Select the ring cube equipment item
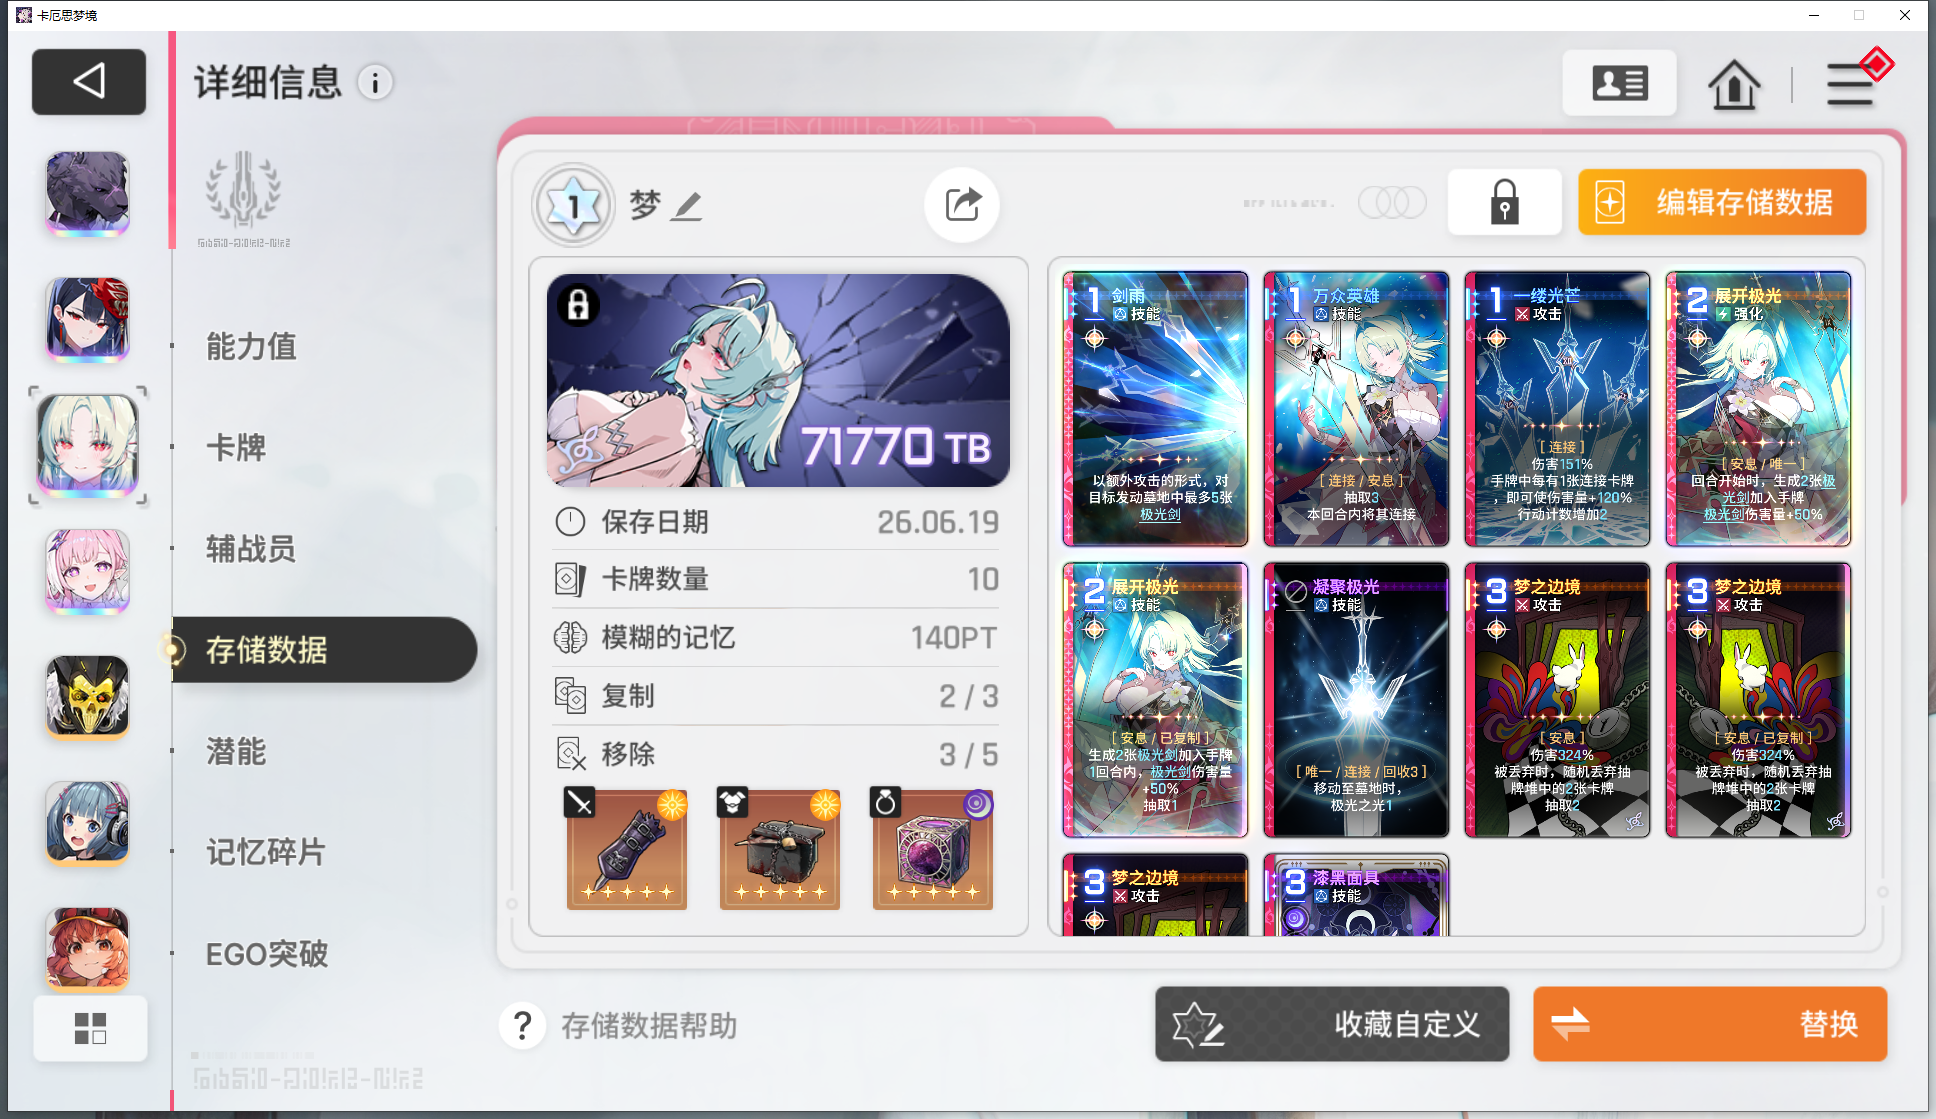Viewport: 1936px width, 1119px height. [x=932, y=848]
